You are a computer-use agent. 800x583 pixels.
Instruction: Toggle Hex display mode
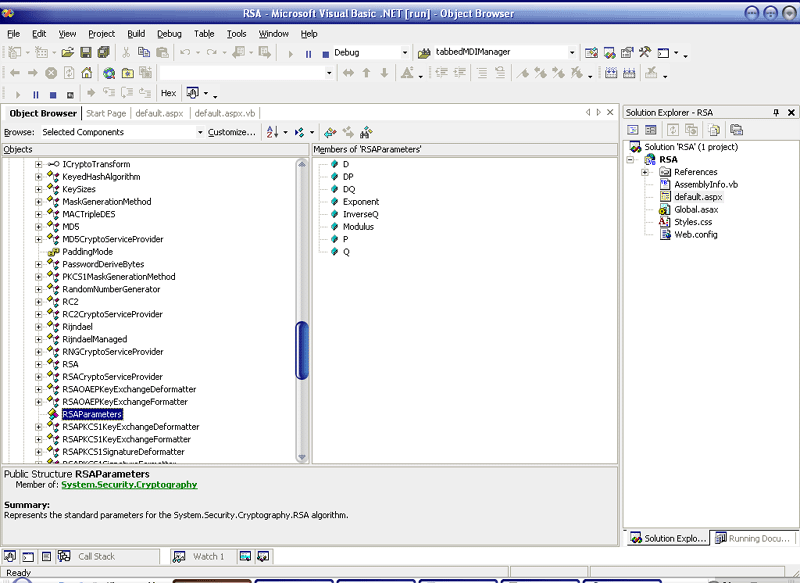(x=168, y=94)
